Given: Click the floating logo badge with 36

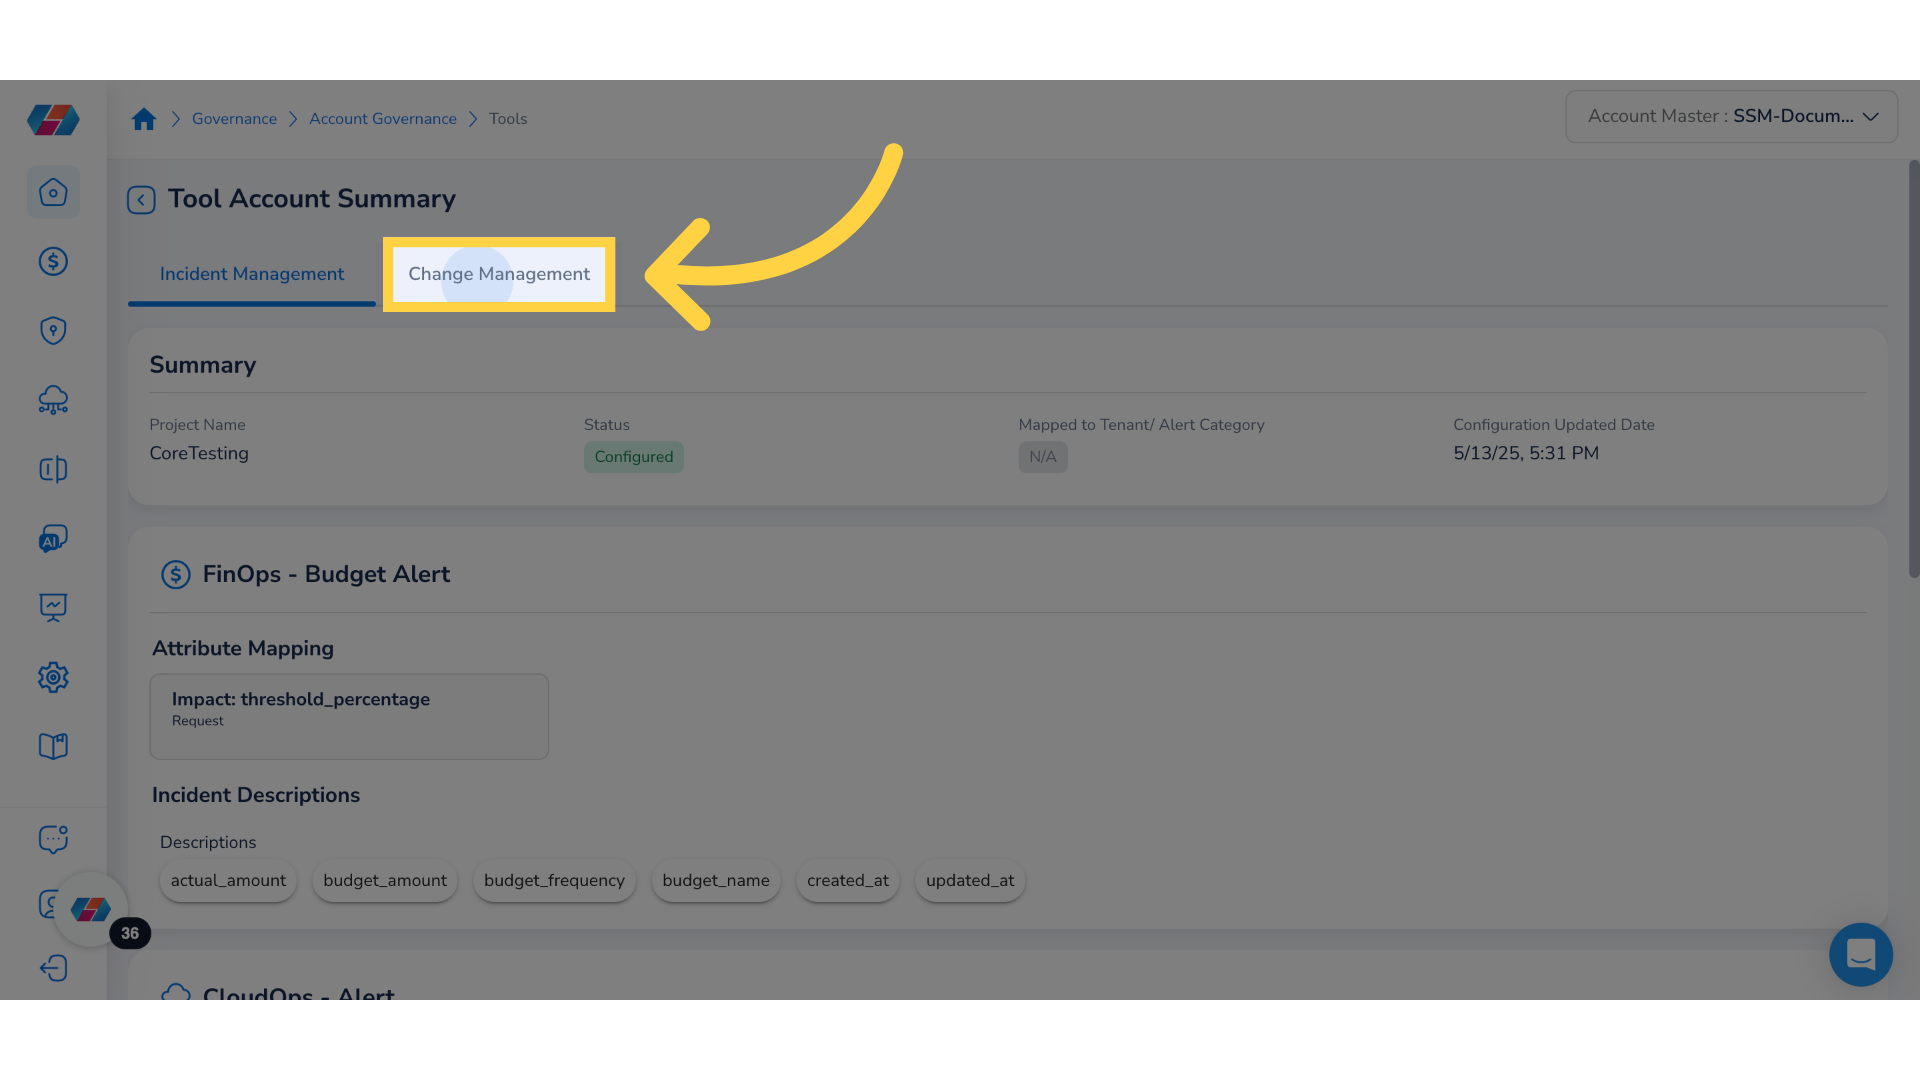Looking at the screenshot, I should pos(91,909).
